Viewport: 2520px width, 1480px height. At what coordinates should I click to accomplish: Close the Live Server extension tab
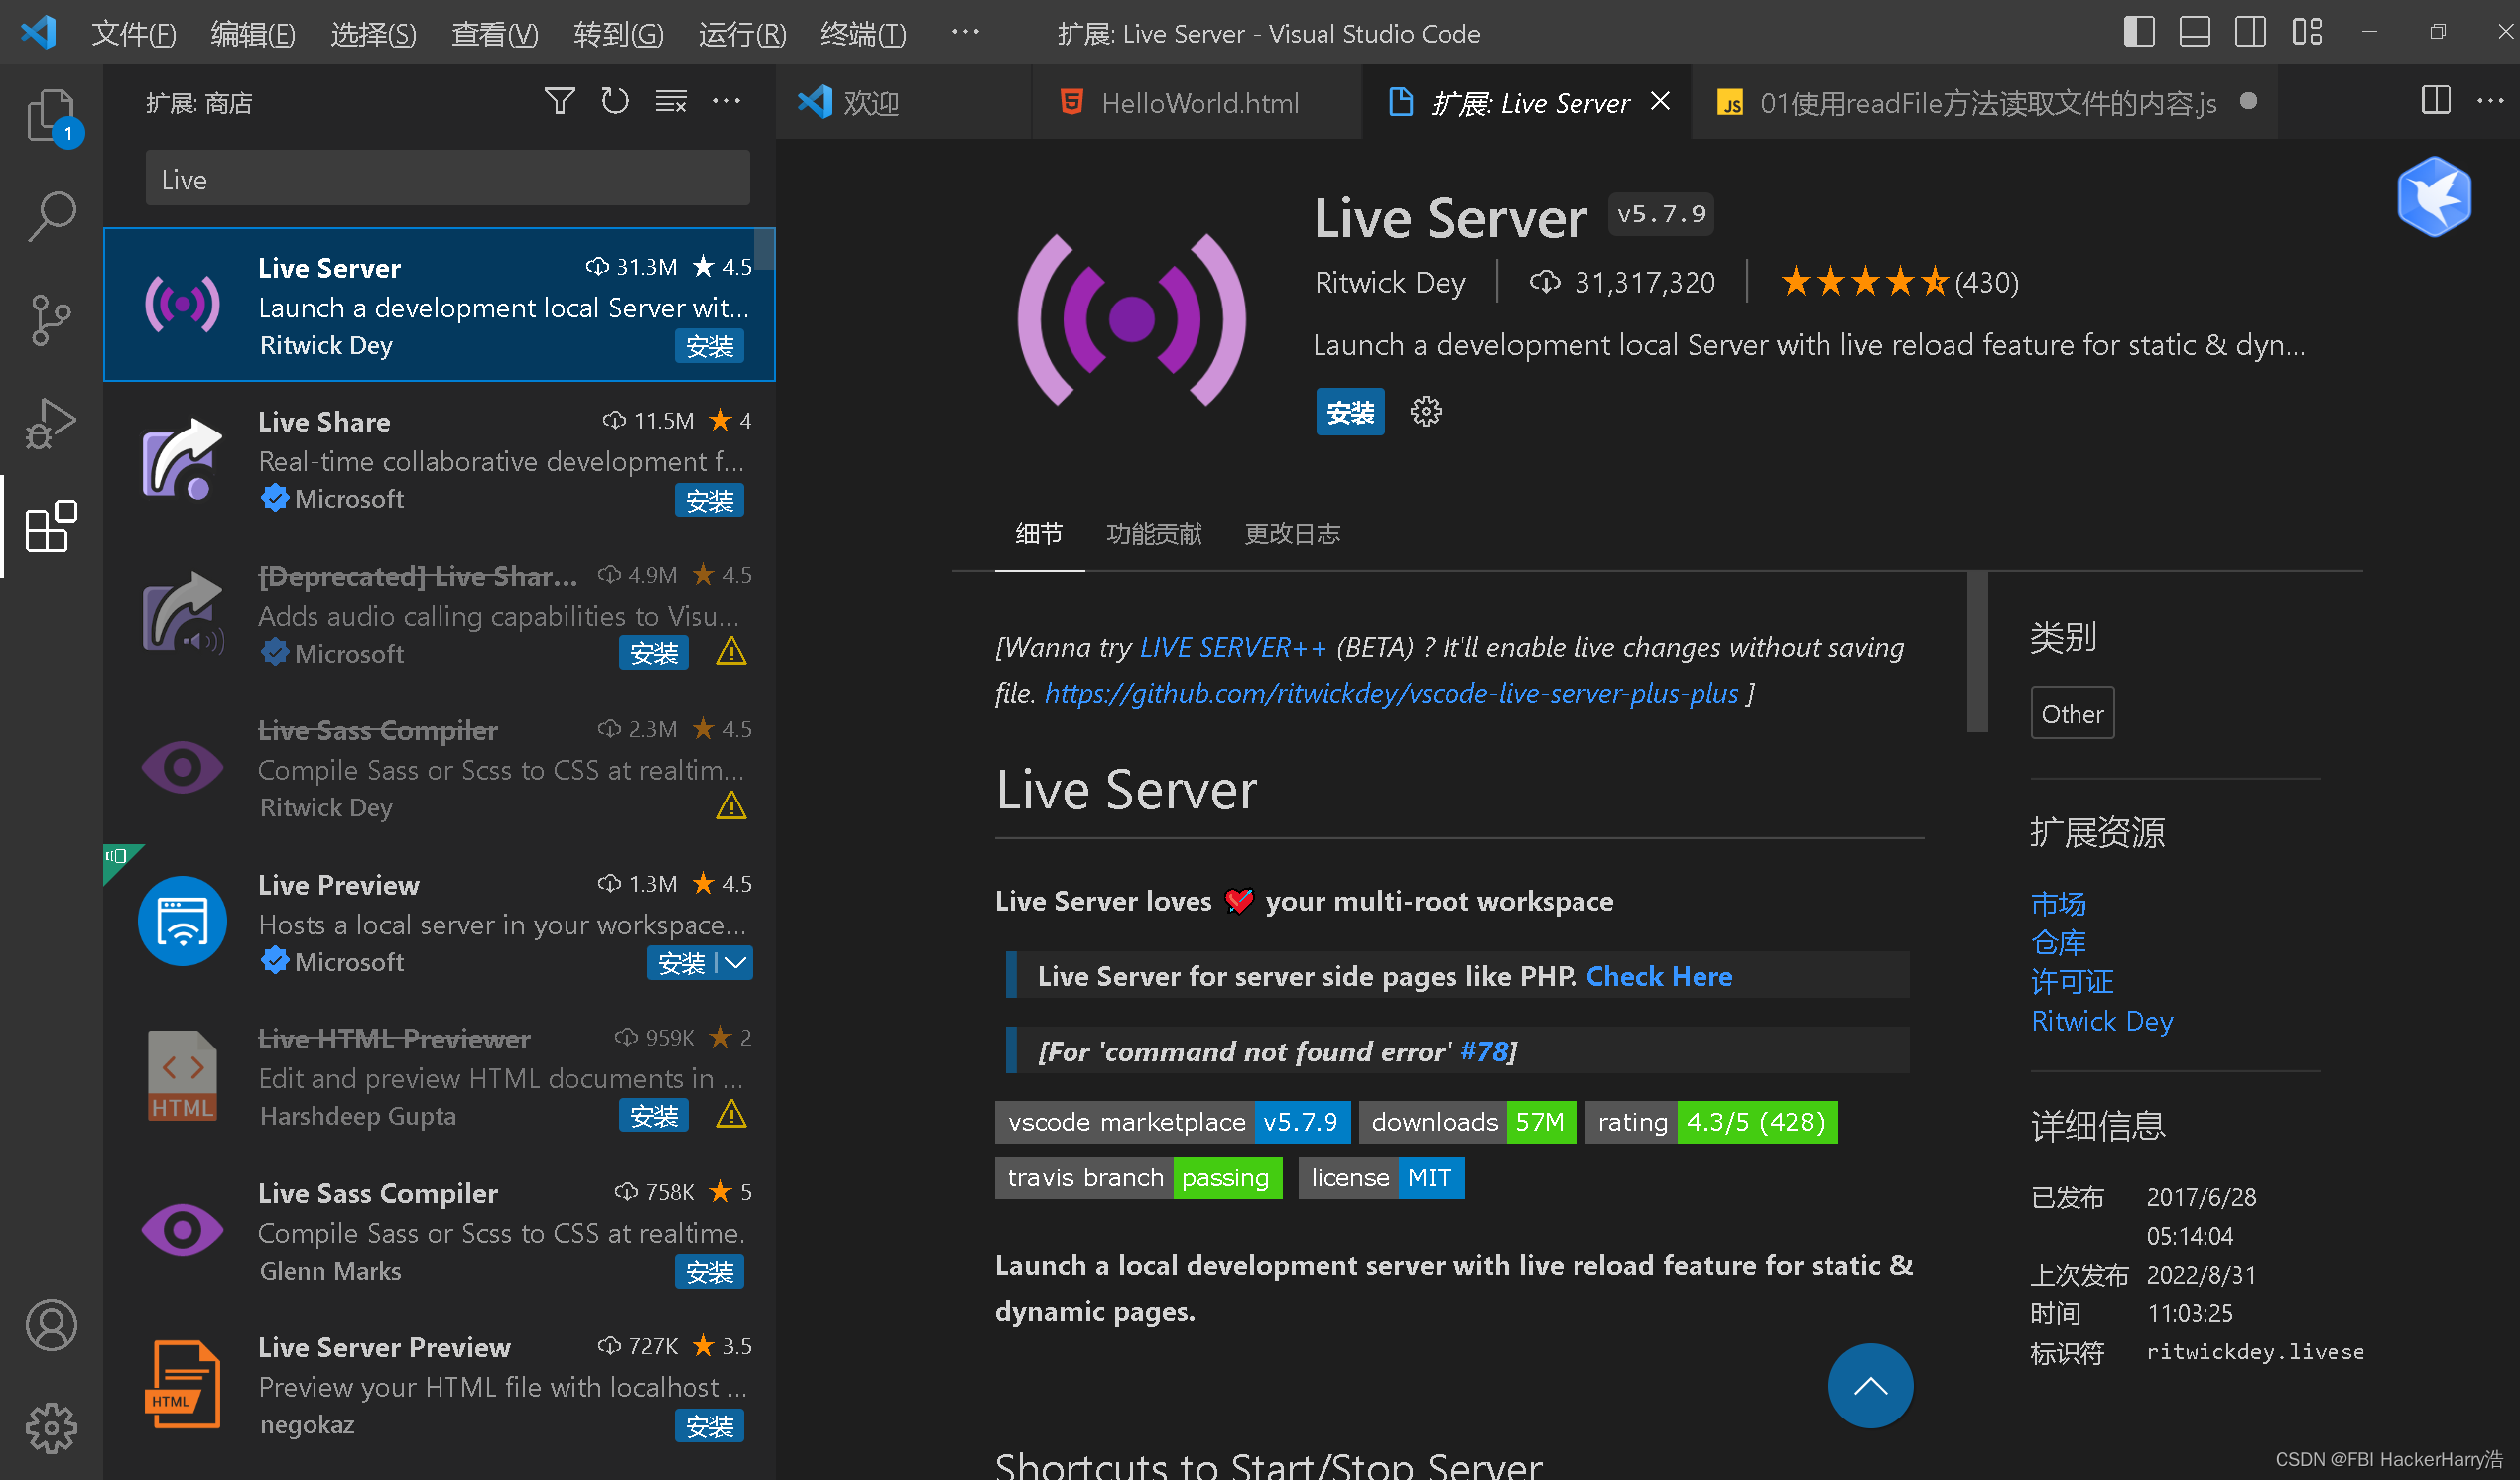(x=1660, y=101)
